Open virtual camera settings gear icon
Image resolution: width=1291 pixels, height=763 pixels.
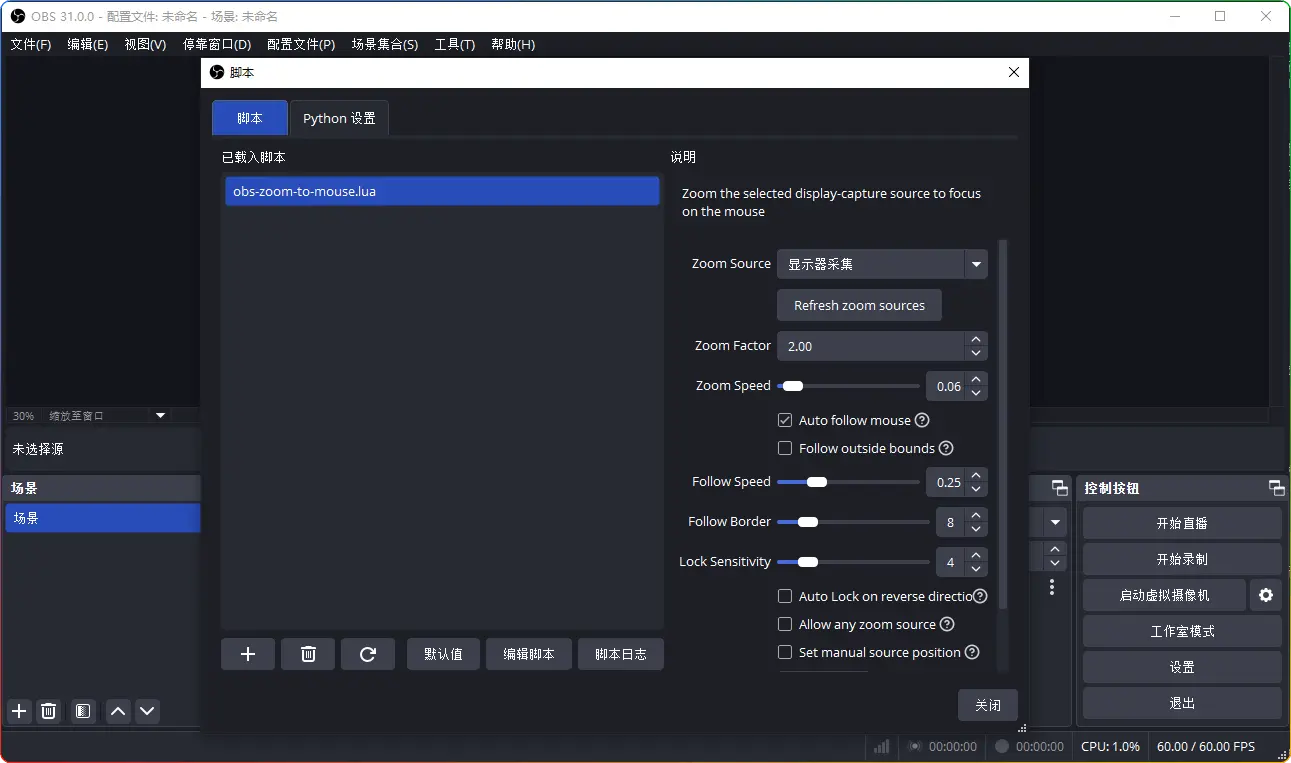(x=1266, y=595)
